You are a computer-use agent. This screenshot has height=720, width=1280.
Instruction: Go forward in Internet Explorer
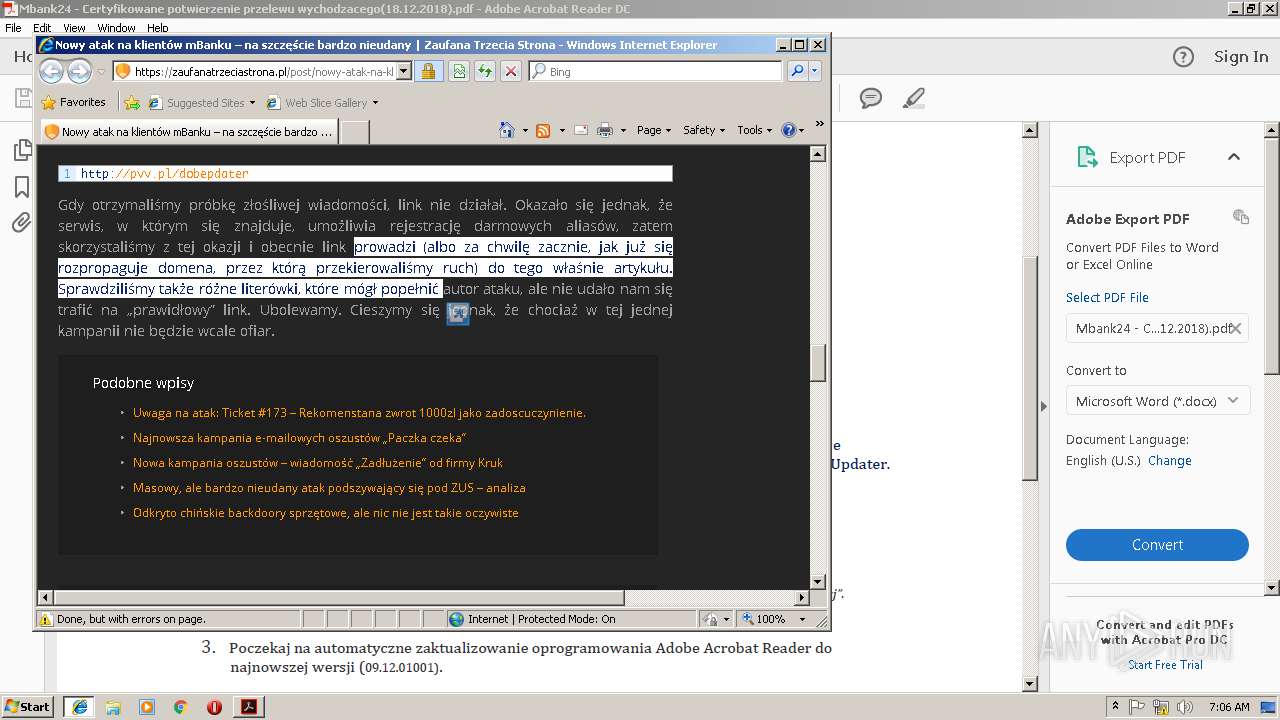click(x=79, y=71)
